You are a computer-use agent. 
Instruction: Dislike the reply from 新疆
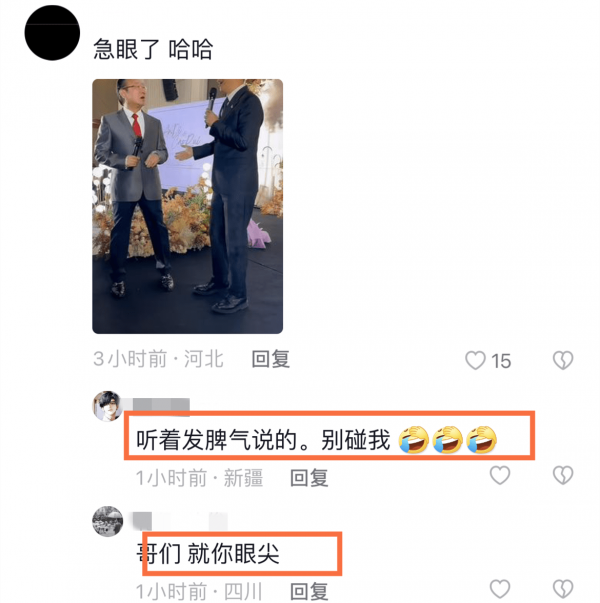point(563,475)
